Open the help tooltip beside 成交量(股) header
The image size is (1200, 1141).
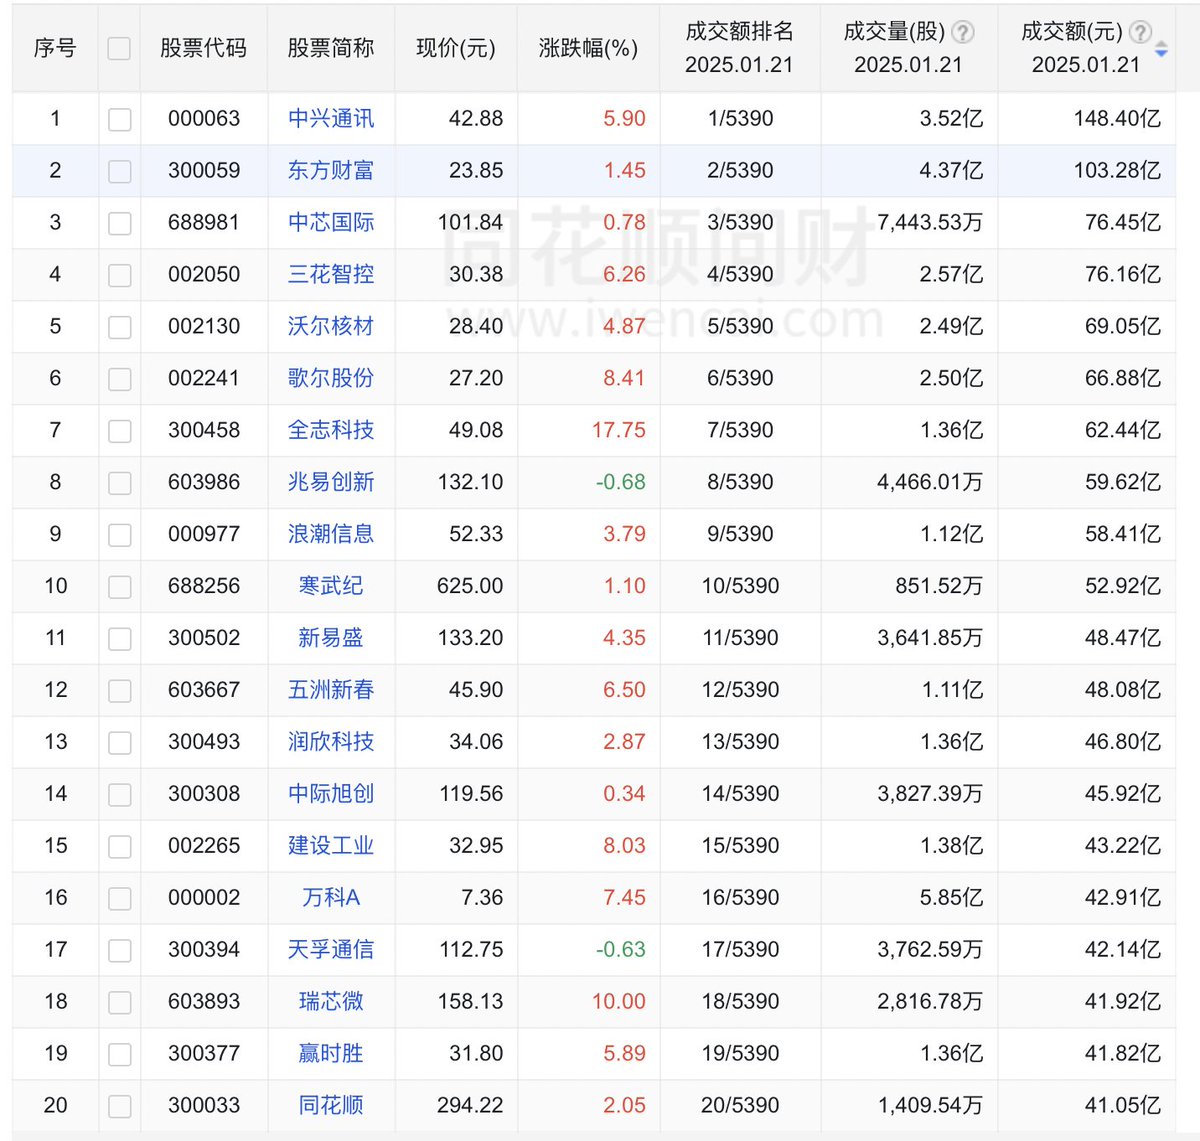(963, 32)
